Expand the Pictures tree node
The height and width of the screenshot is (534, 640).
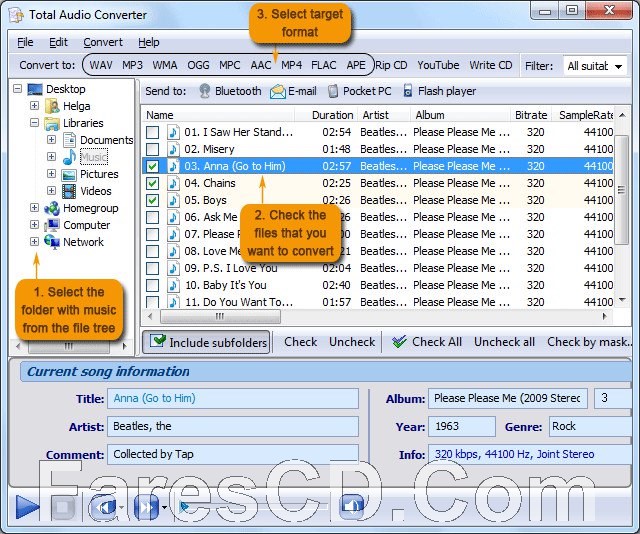pyautogui.click(x=51, y=174)
